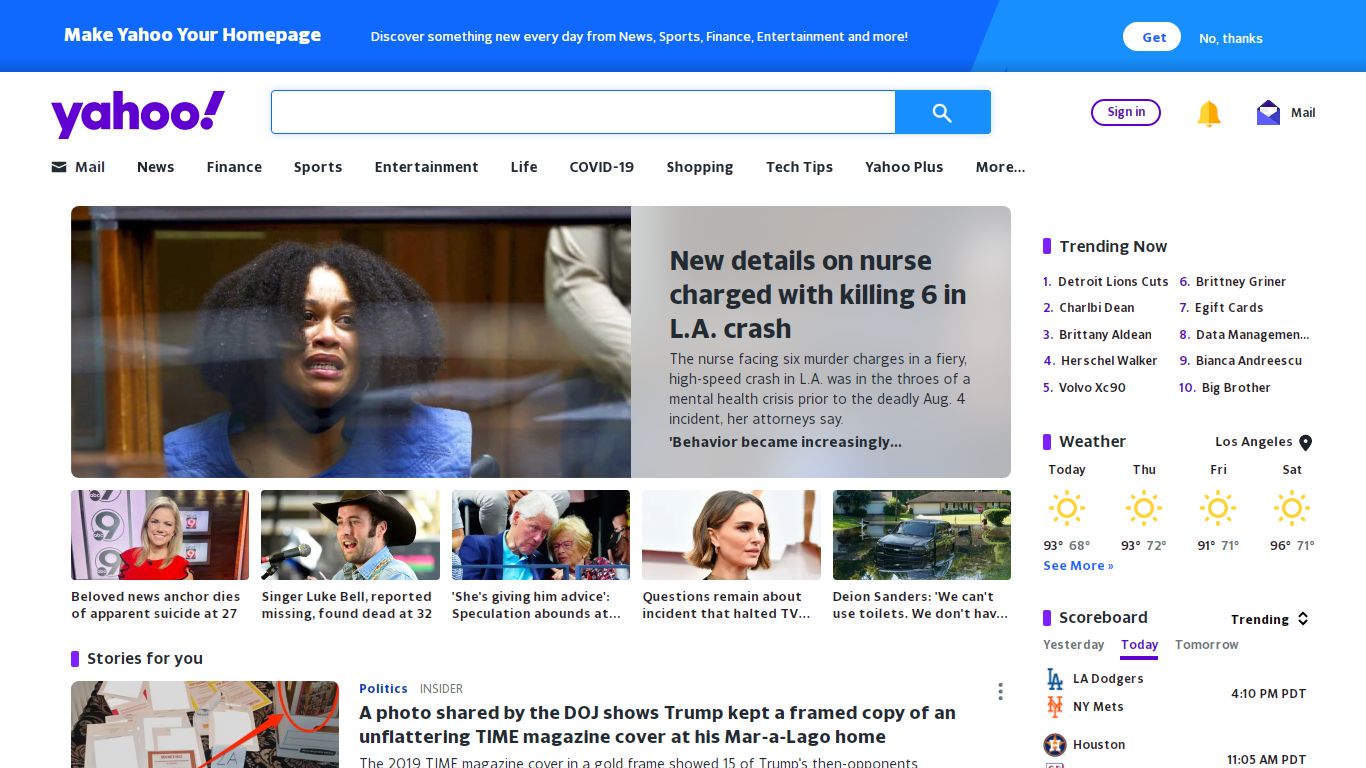1366x768 pixels.
Task: Open trending topic Detroit Lions Cuts
Action: pos(1113,282)
